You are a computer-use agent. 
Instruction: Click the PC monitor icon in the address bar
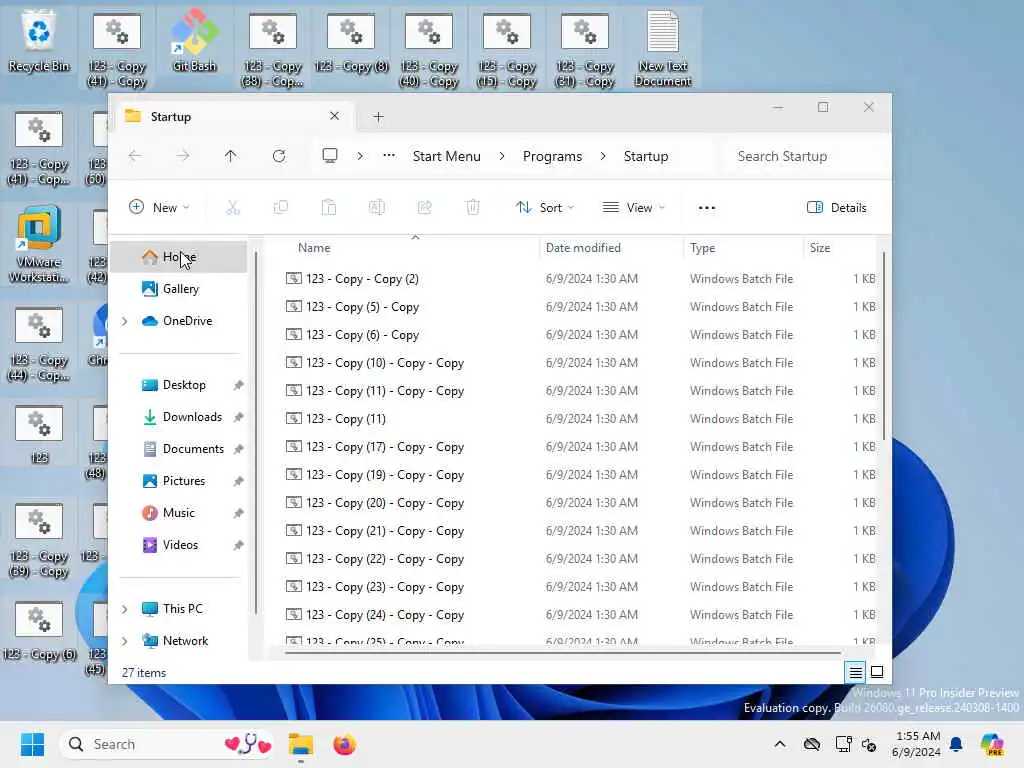tap(330, 155)
